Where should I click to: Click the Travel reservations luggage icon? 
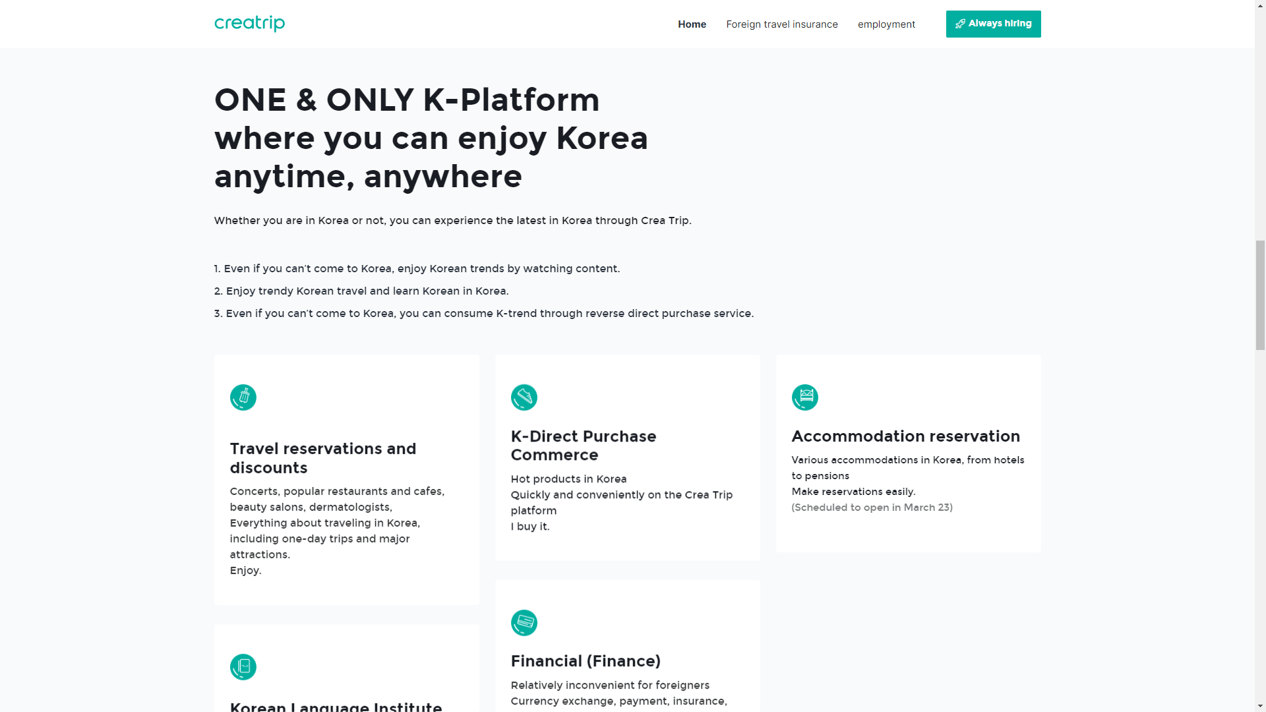(x=243, y=397)
